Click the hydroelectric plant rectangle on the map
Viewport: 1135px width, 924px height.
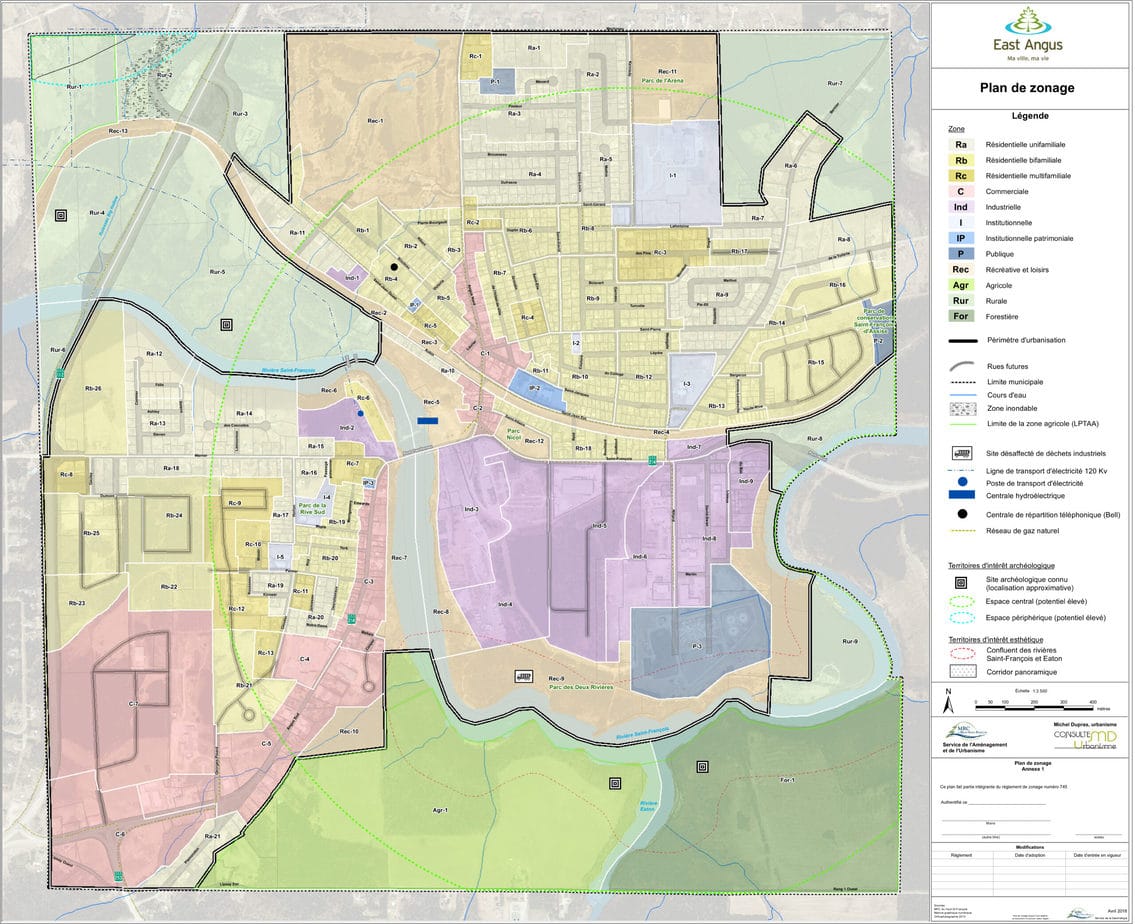428,421
